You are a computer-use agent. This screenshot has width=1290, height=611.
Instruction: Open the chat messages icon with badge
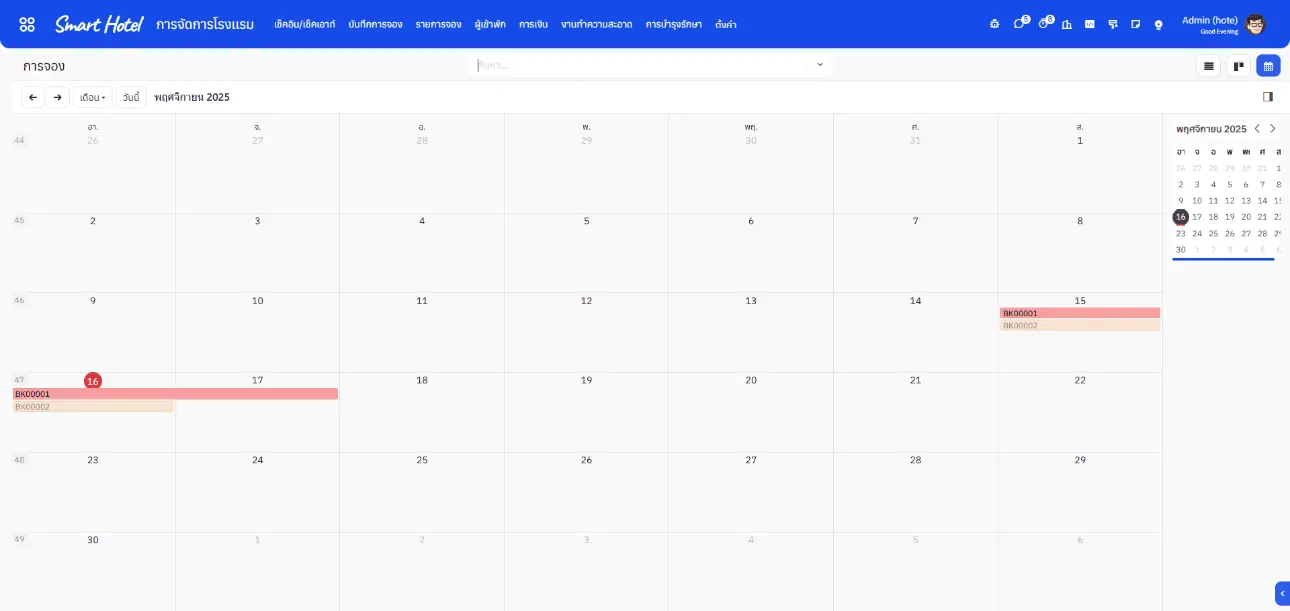[1019, 23]
